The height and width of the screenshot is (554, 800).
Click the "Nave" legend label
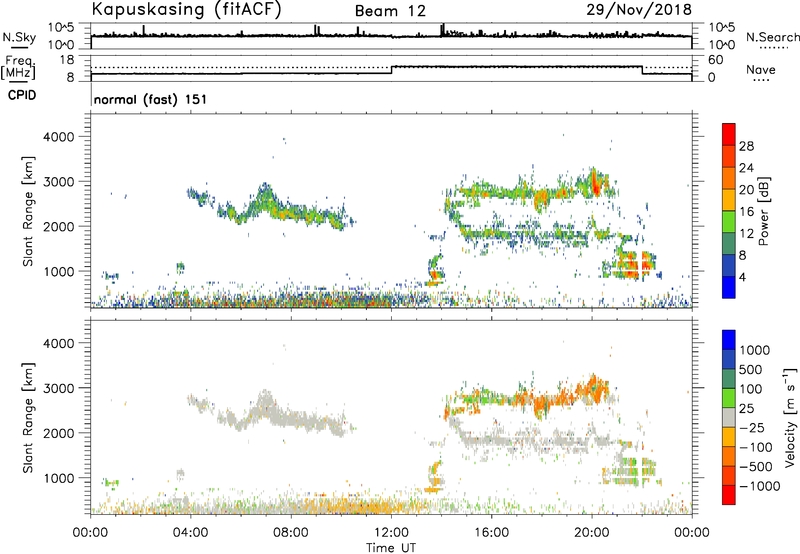(761, 70)
